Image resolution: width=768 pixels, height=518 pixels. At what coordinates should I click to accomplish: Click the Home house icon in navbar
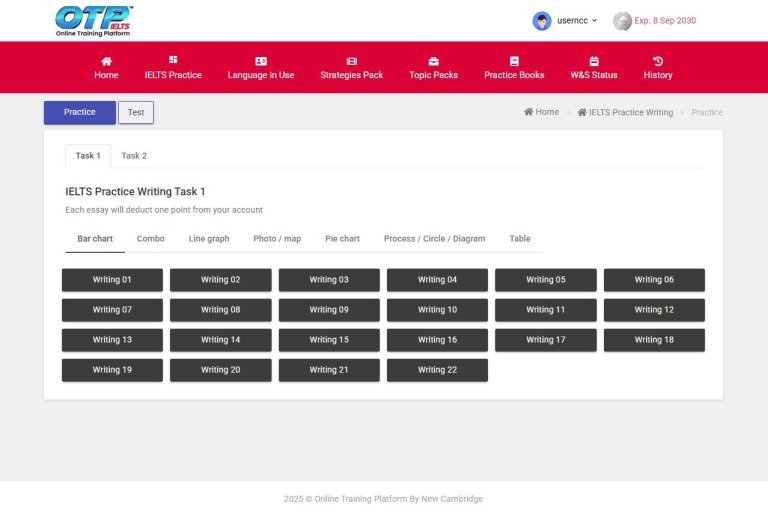click(106, 61)
